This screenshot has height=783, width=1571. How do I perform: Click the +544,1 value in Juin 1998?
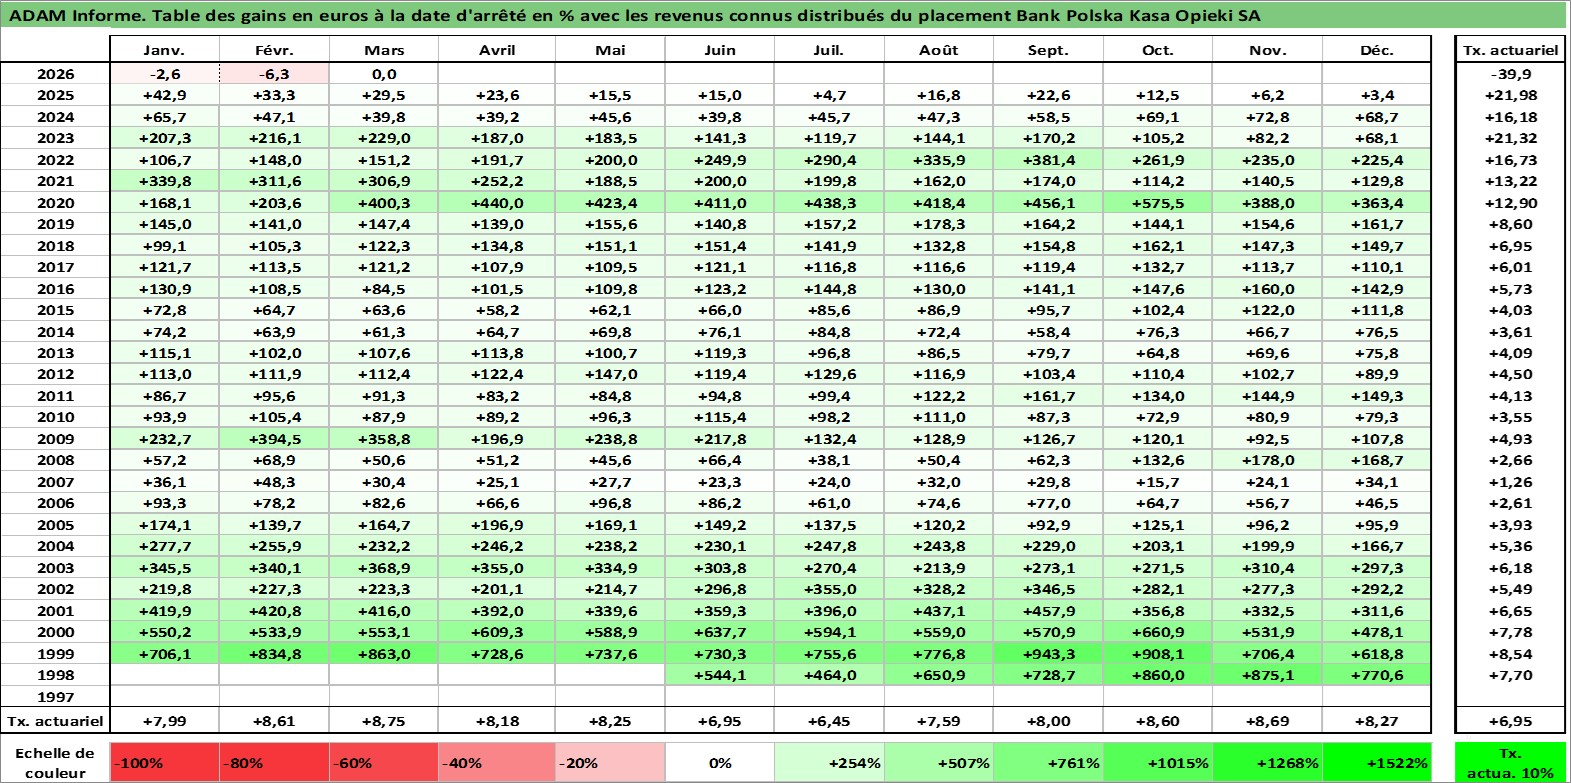click(720, 675)
